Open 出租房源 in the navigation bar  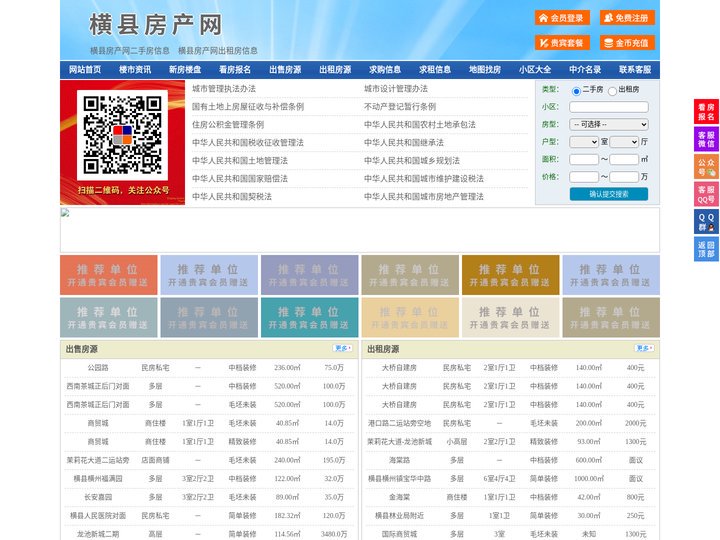pyautogui.click(x=335, y=70)
